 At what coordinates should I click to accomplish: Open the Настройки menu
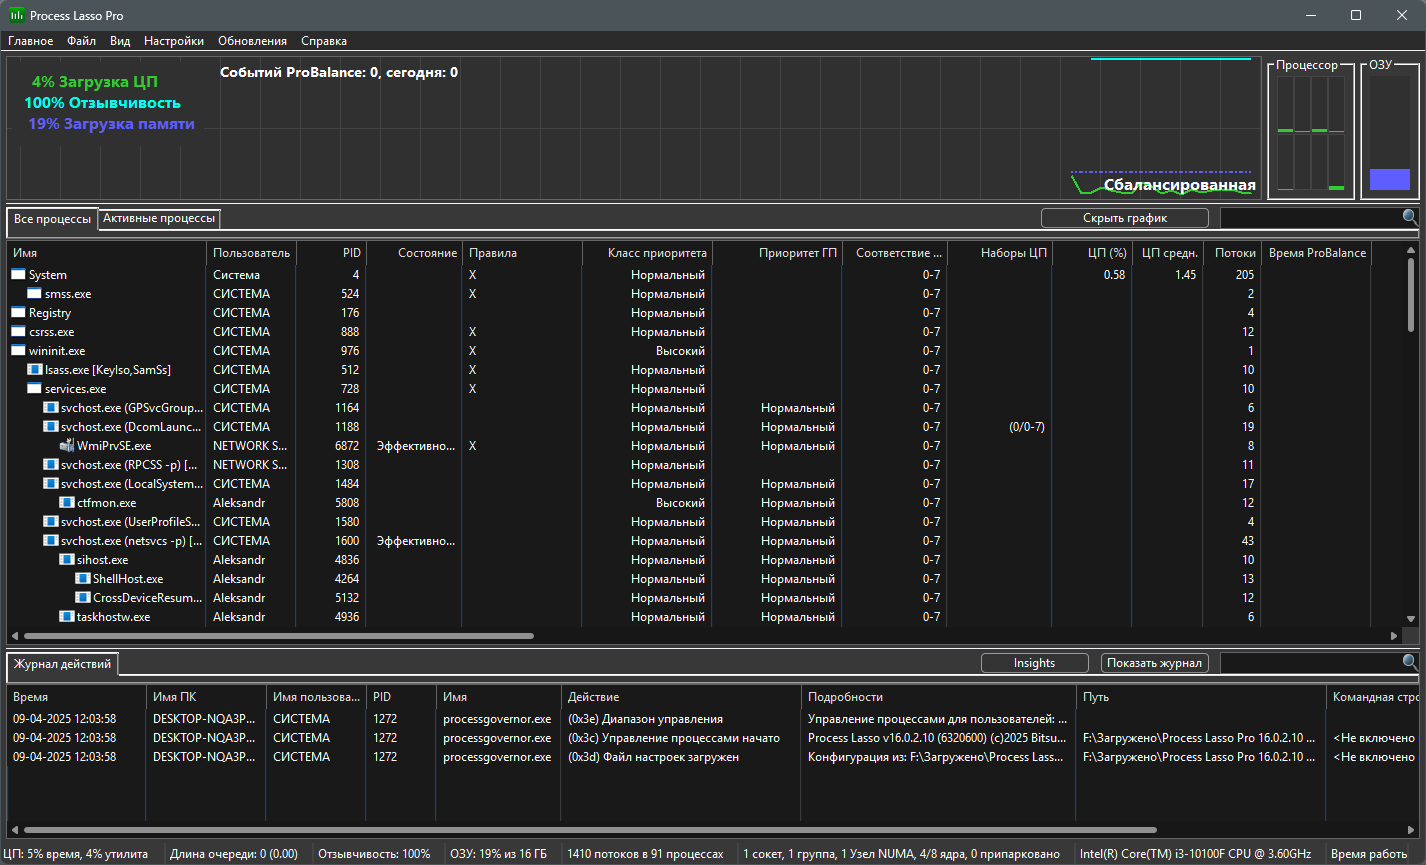tap(174, 41)
